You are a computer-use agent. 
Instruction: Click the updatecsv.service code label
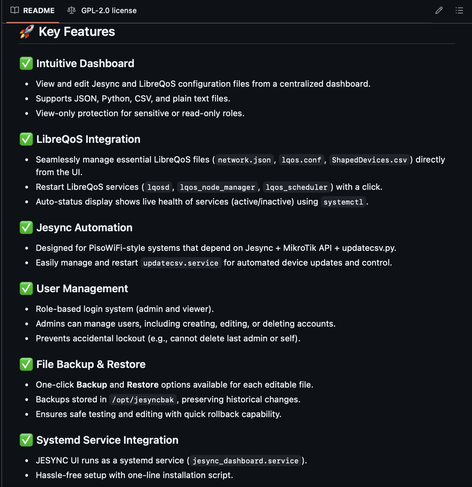pos(181,263)
